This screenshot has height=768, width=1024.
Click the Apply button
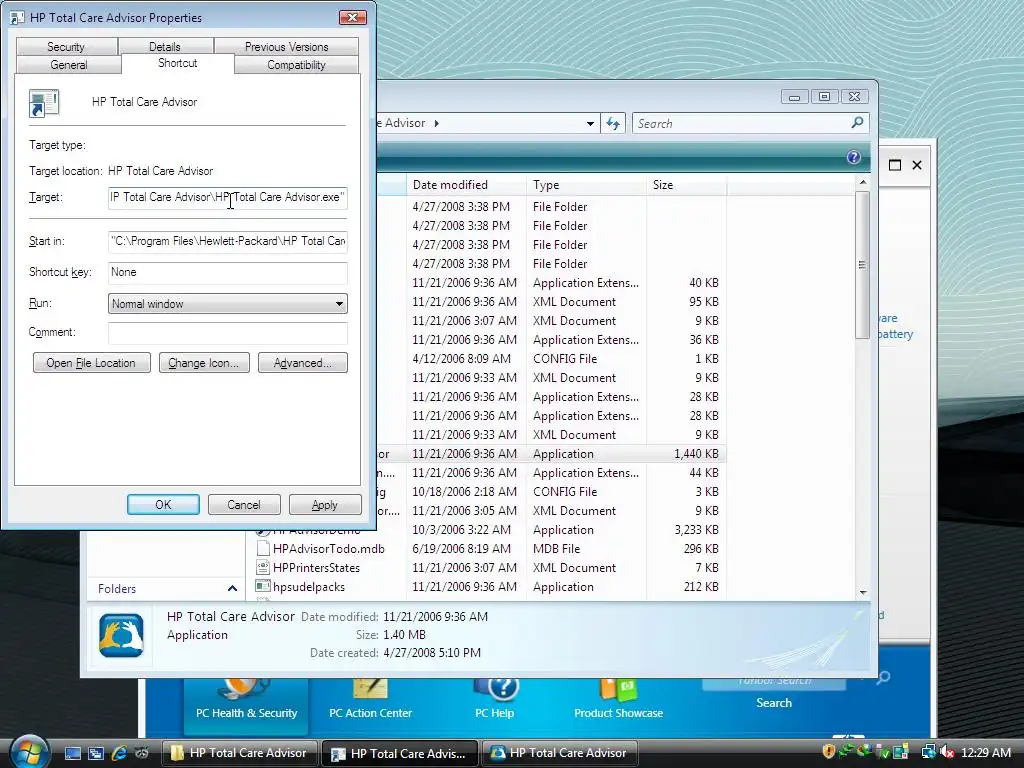tap(325, 505)
